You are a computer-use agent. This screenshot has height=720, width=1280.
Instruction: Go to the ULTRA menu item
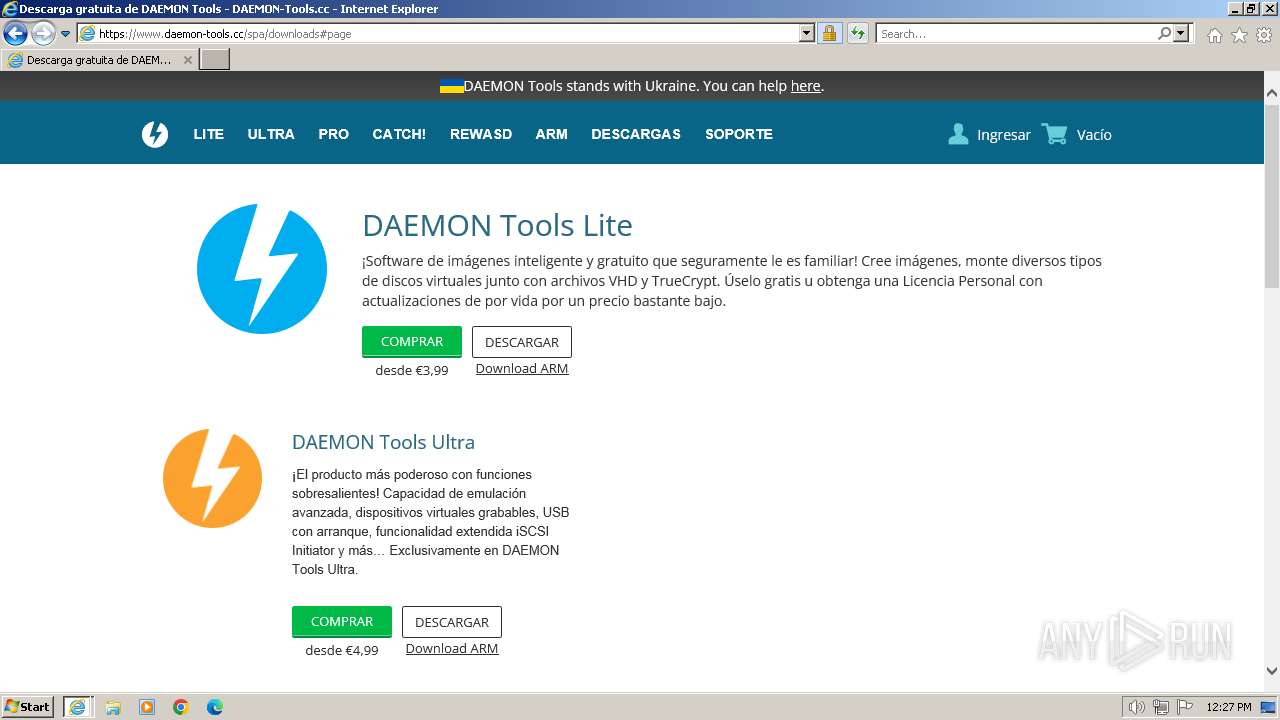[x=271, y=134]
